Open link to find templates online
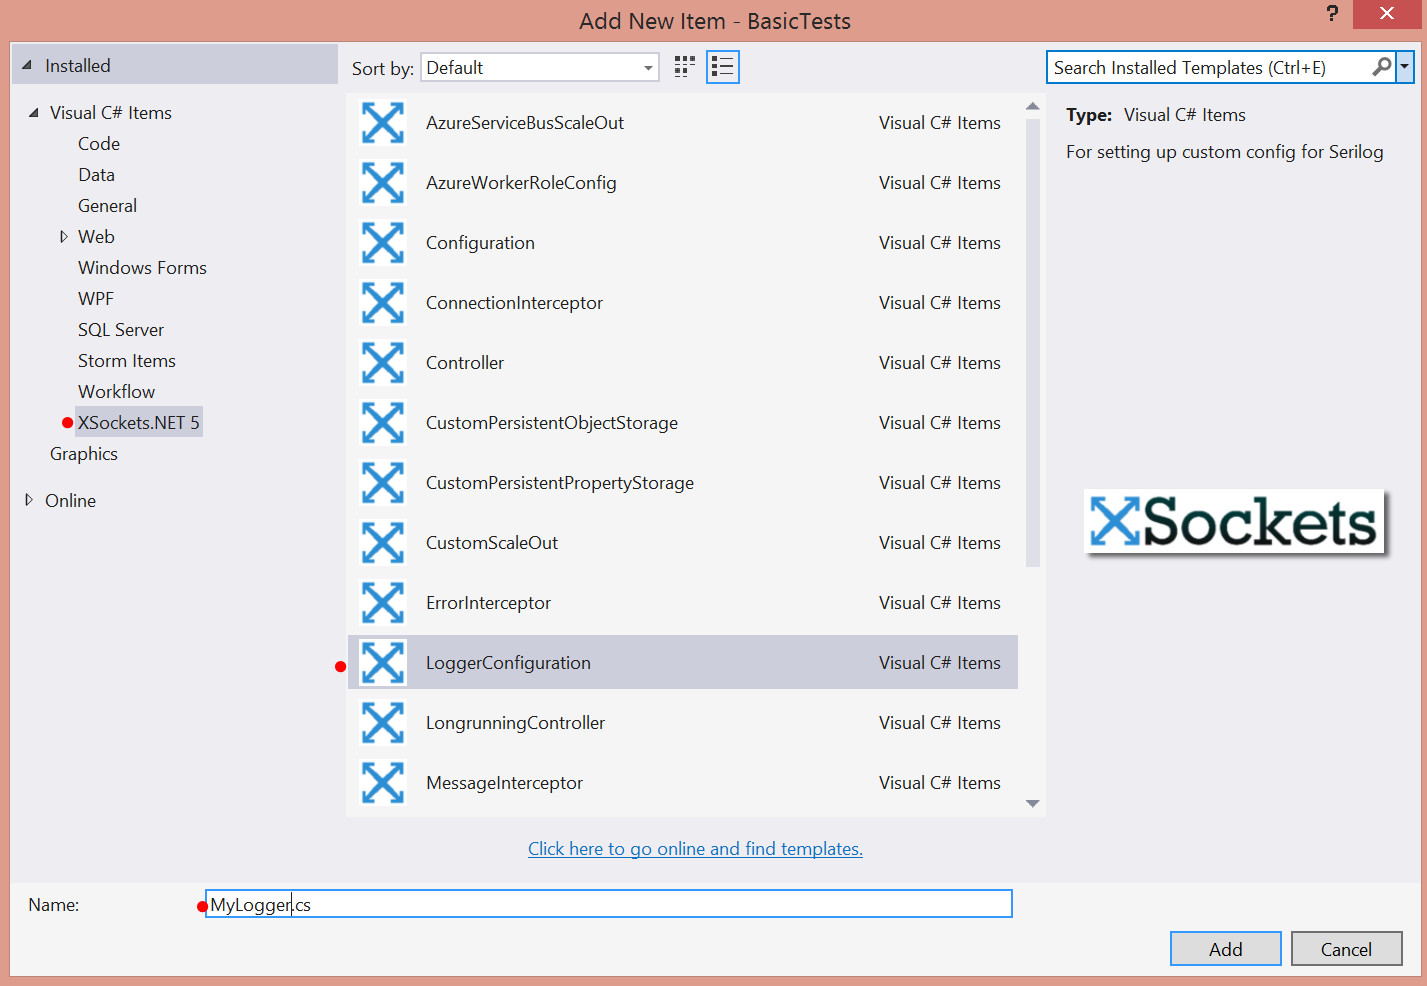The width and height of the screenshot is (1427, 986). coord(695,849)
